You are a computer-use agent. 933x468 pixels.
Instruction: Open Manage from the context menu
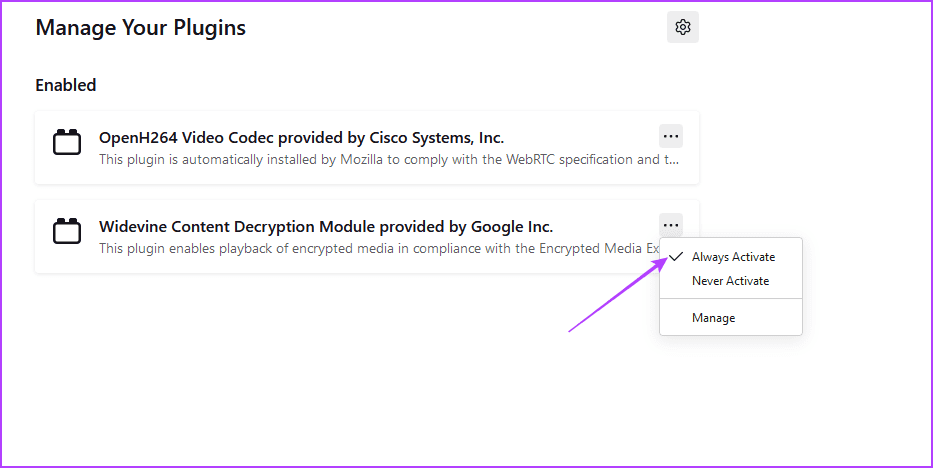tap(713, 318)
